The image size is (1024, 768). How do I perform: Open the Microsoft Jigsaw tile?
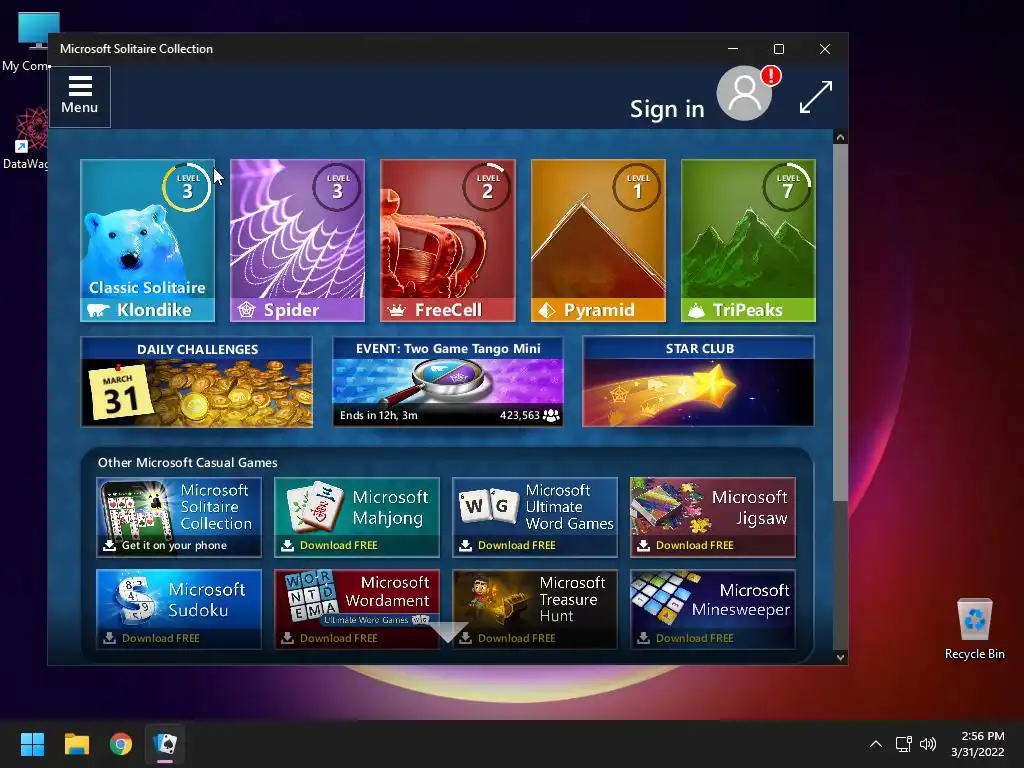coord(712,517)
